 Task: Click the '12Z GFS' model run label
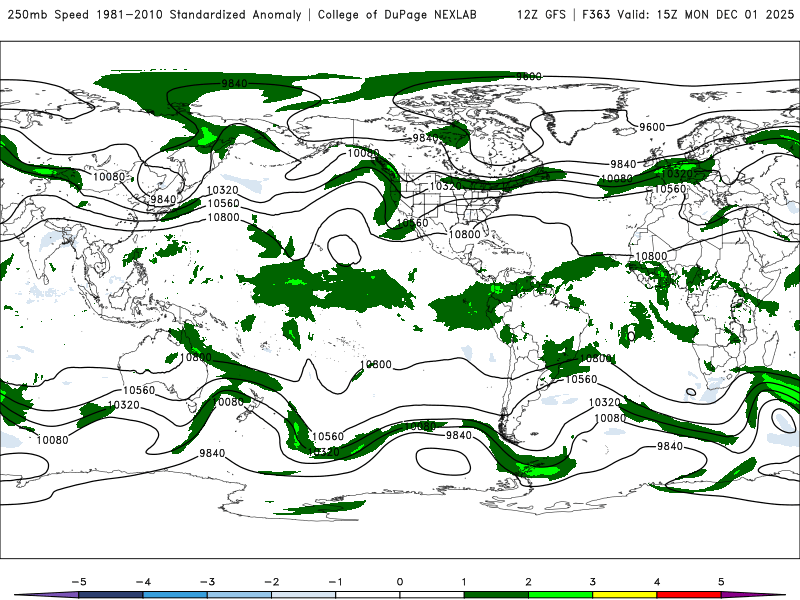point(541,15)
